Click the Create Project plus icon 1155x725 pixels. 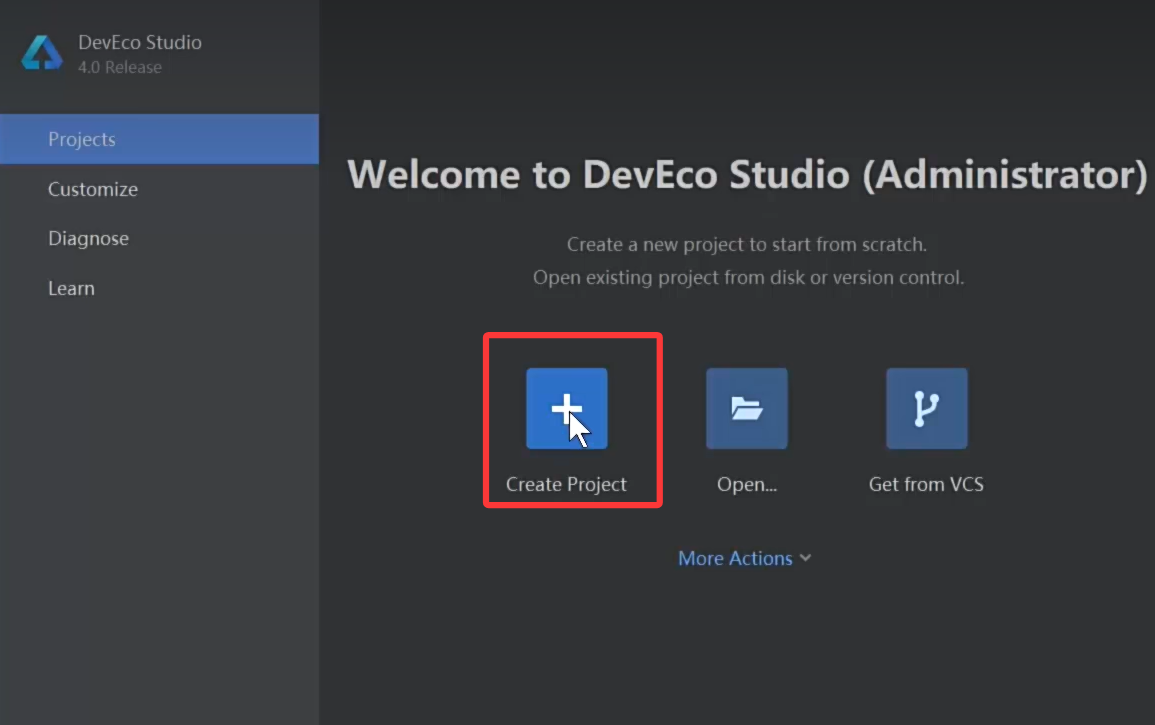pyautogui.click(x=566, y=408)
